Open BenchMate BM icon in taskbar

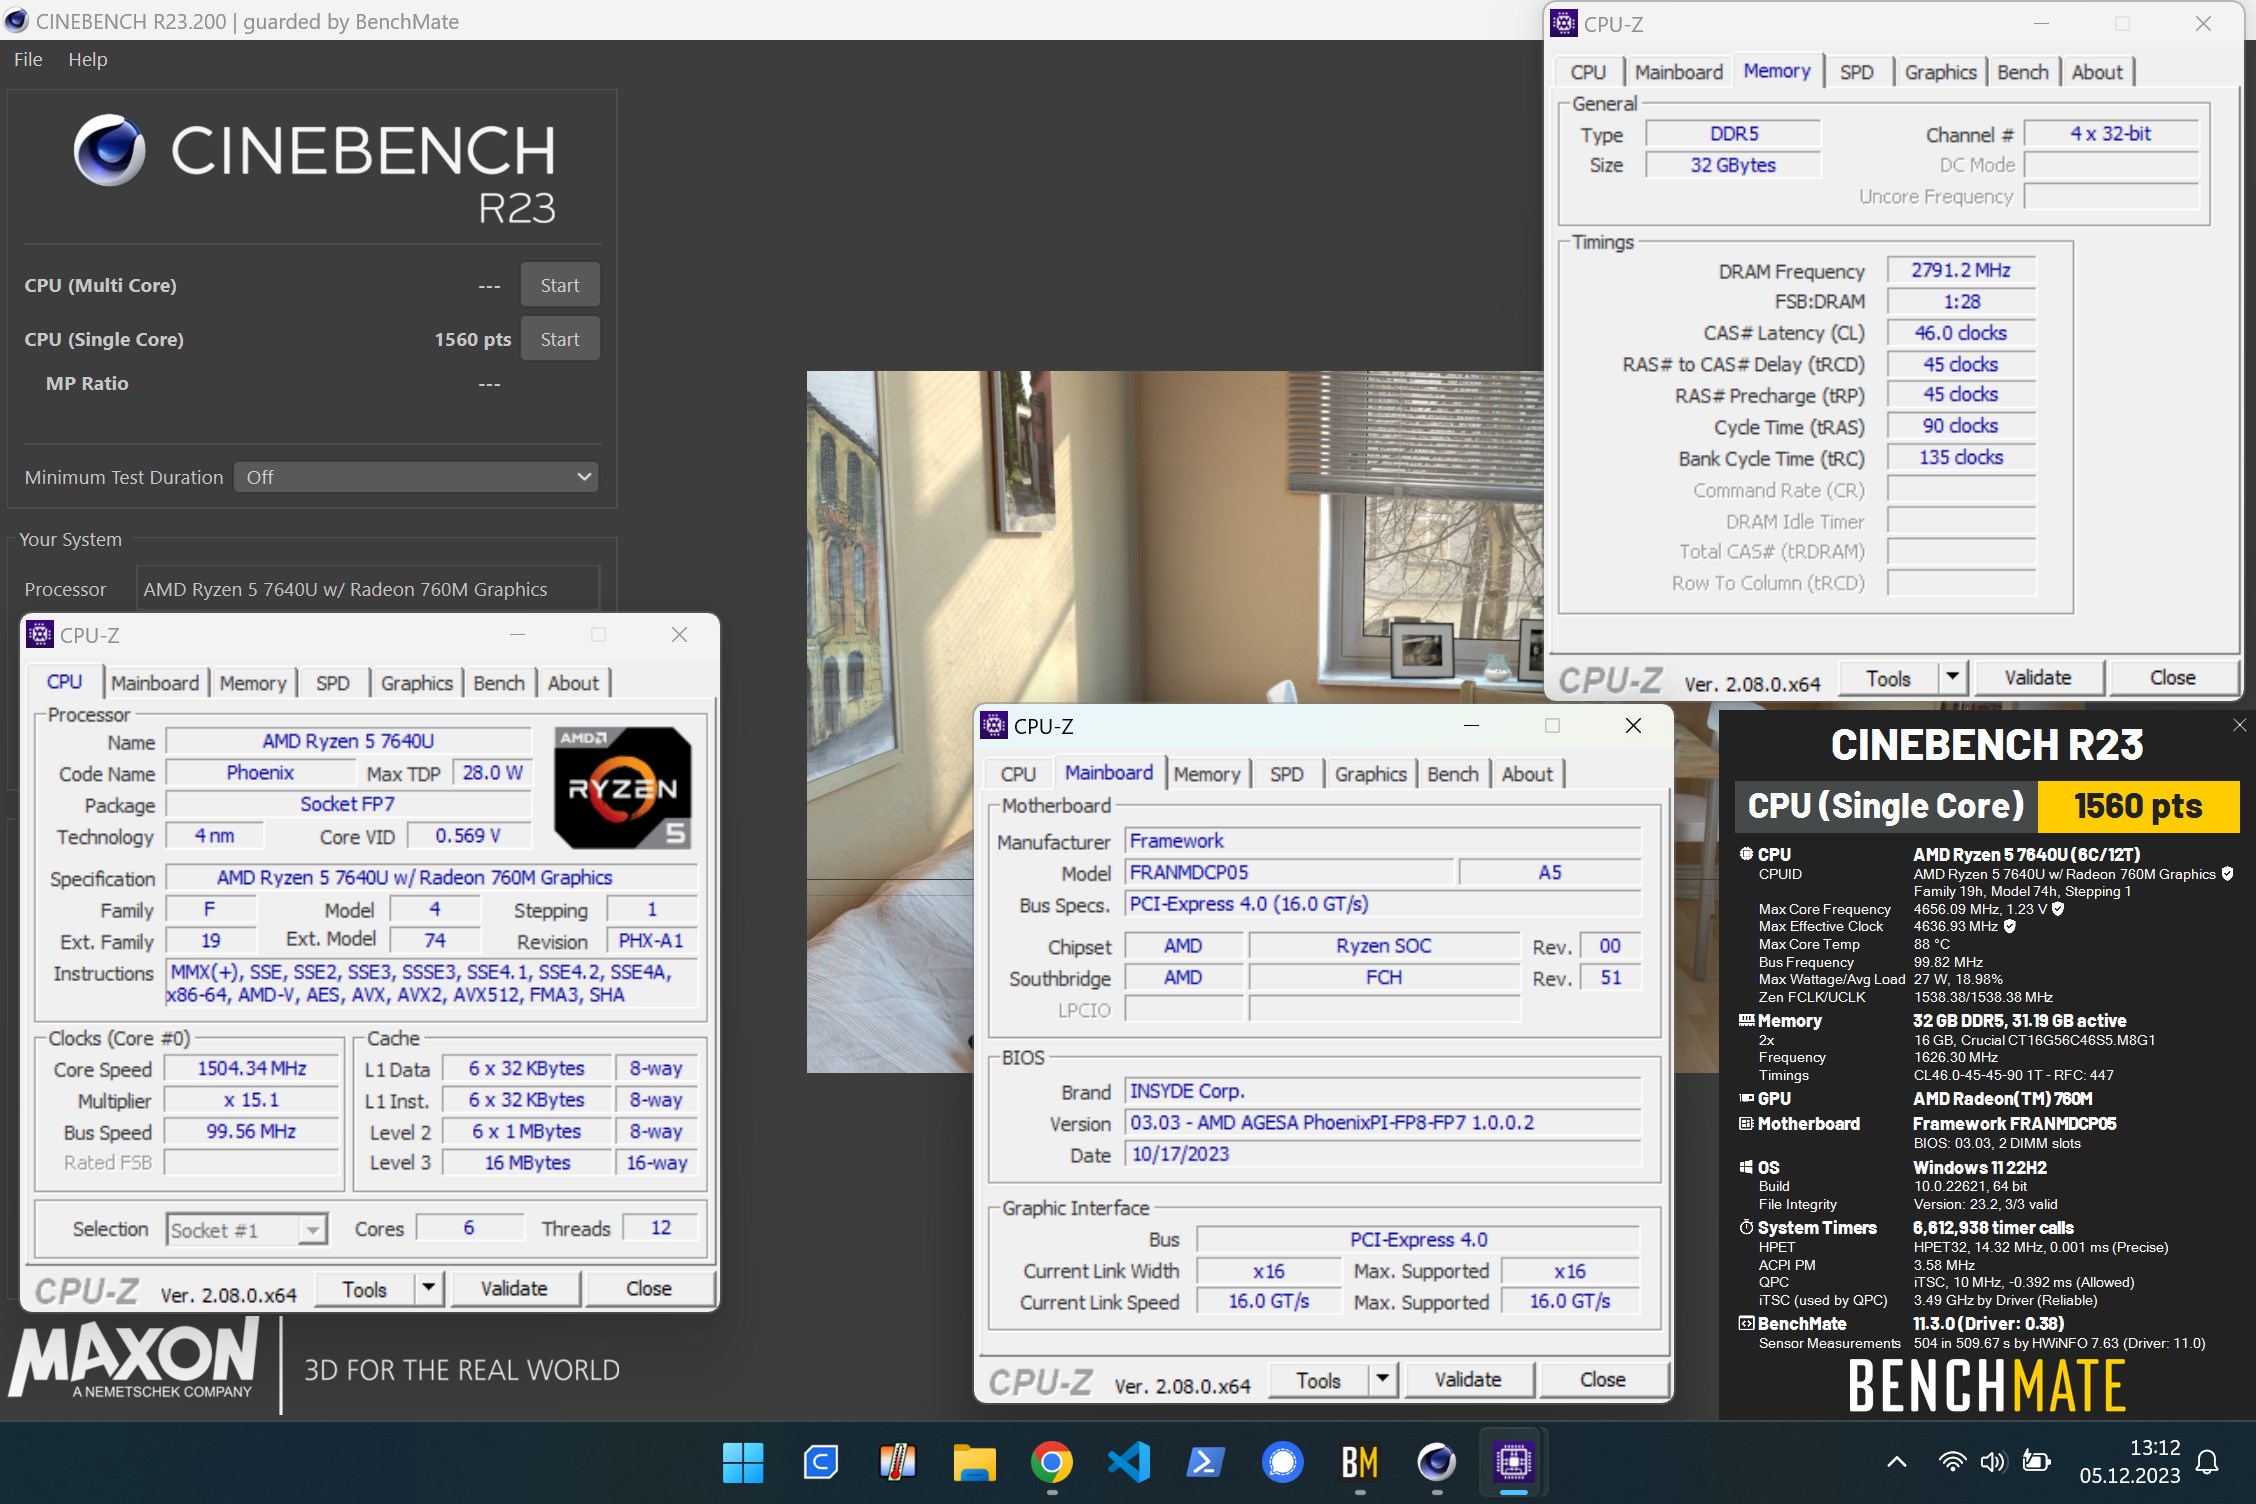click(x=1360, y=1462)
